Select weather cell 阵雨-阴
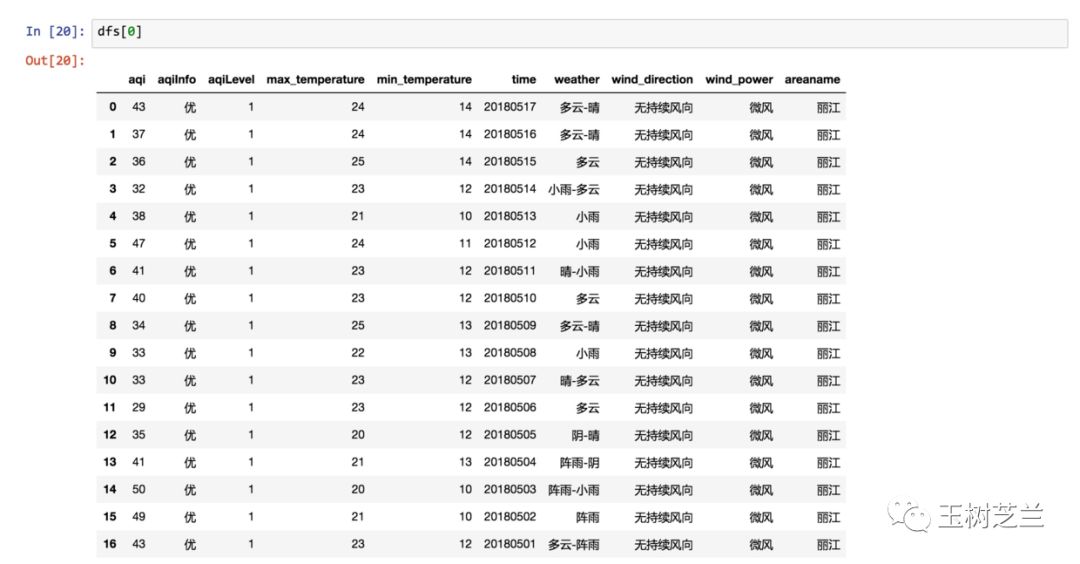Viewport: 1080px width, 564px height. point(579,463)
